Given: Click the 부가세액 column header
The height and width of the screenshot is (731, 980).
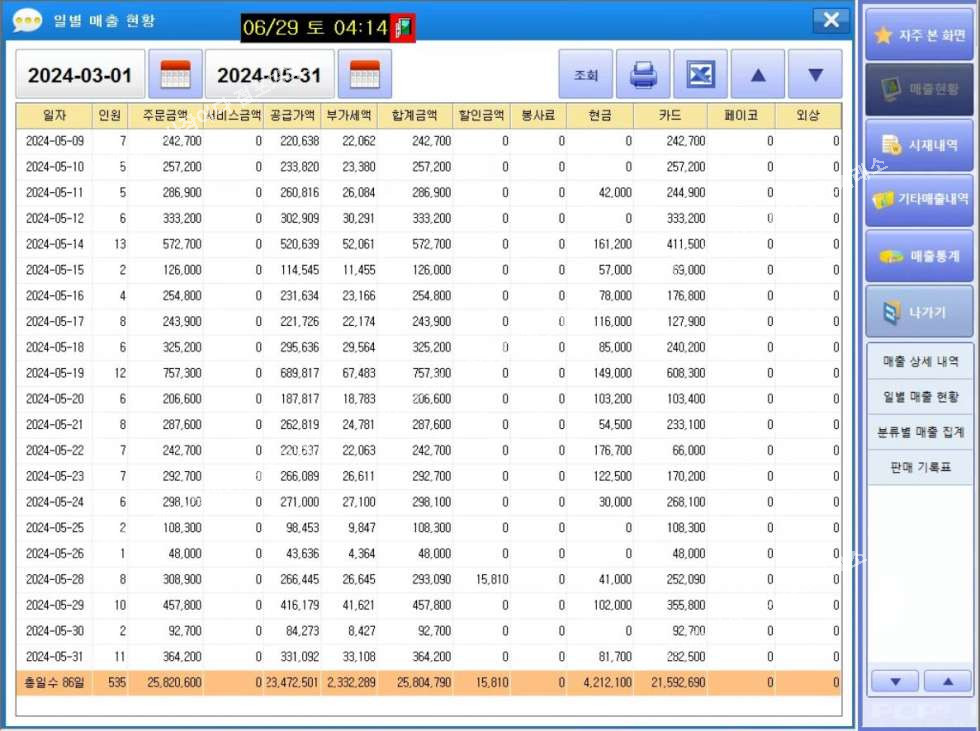Looking at the screenshot, I should 349,115.
